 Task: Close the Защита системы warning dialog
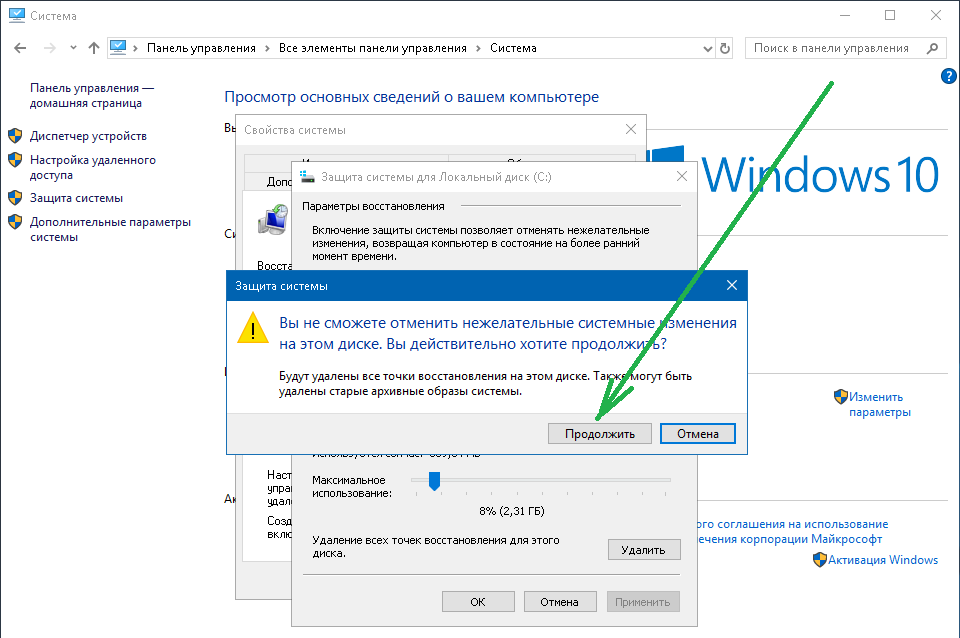(732, 285)
